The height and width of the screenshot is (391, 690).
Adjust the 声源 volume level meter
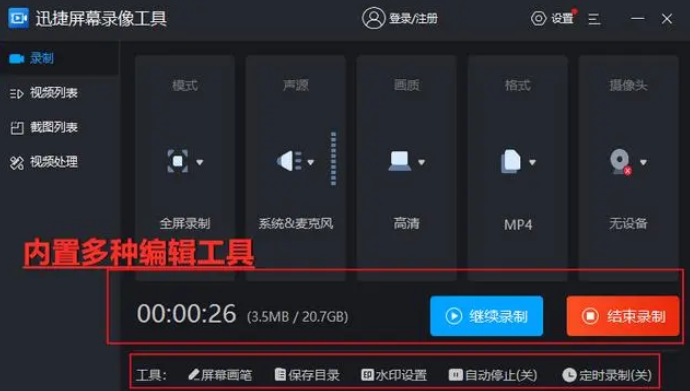334,158
